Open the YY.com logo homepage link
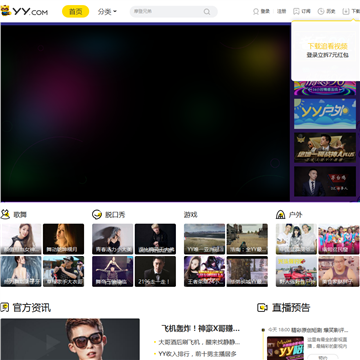 click(24, 12)
